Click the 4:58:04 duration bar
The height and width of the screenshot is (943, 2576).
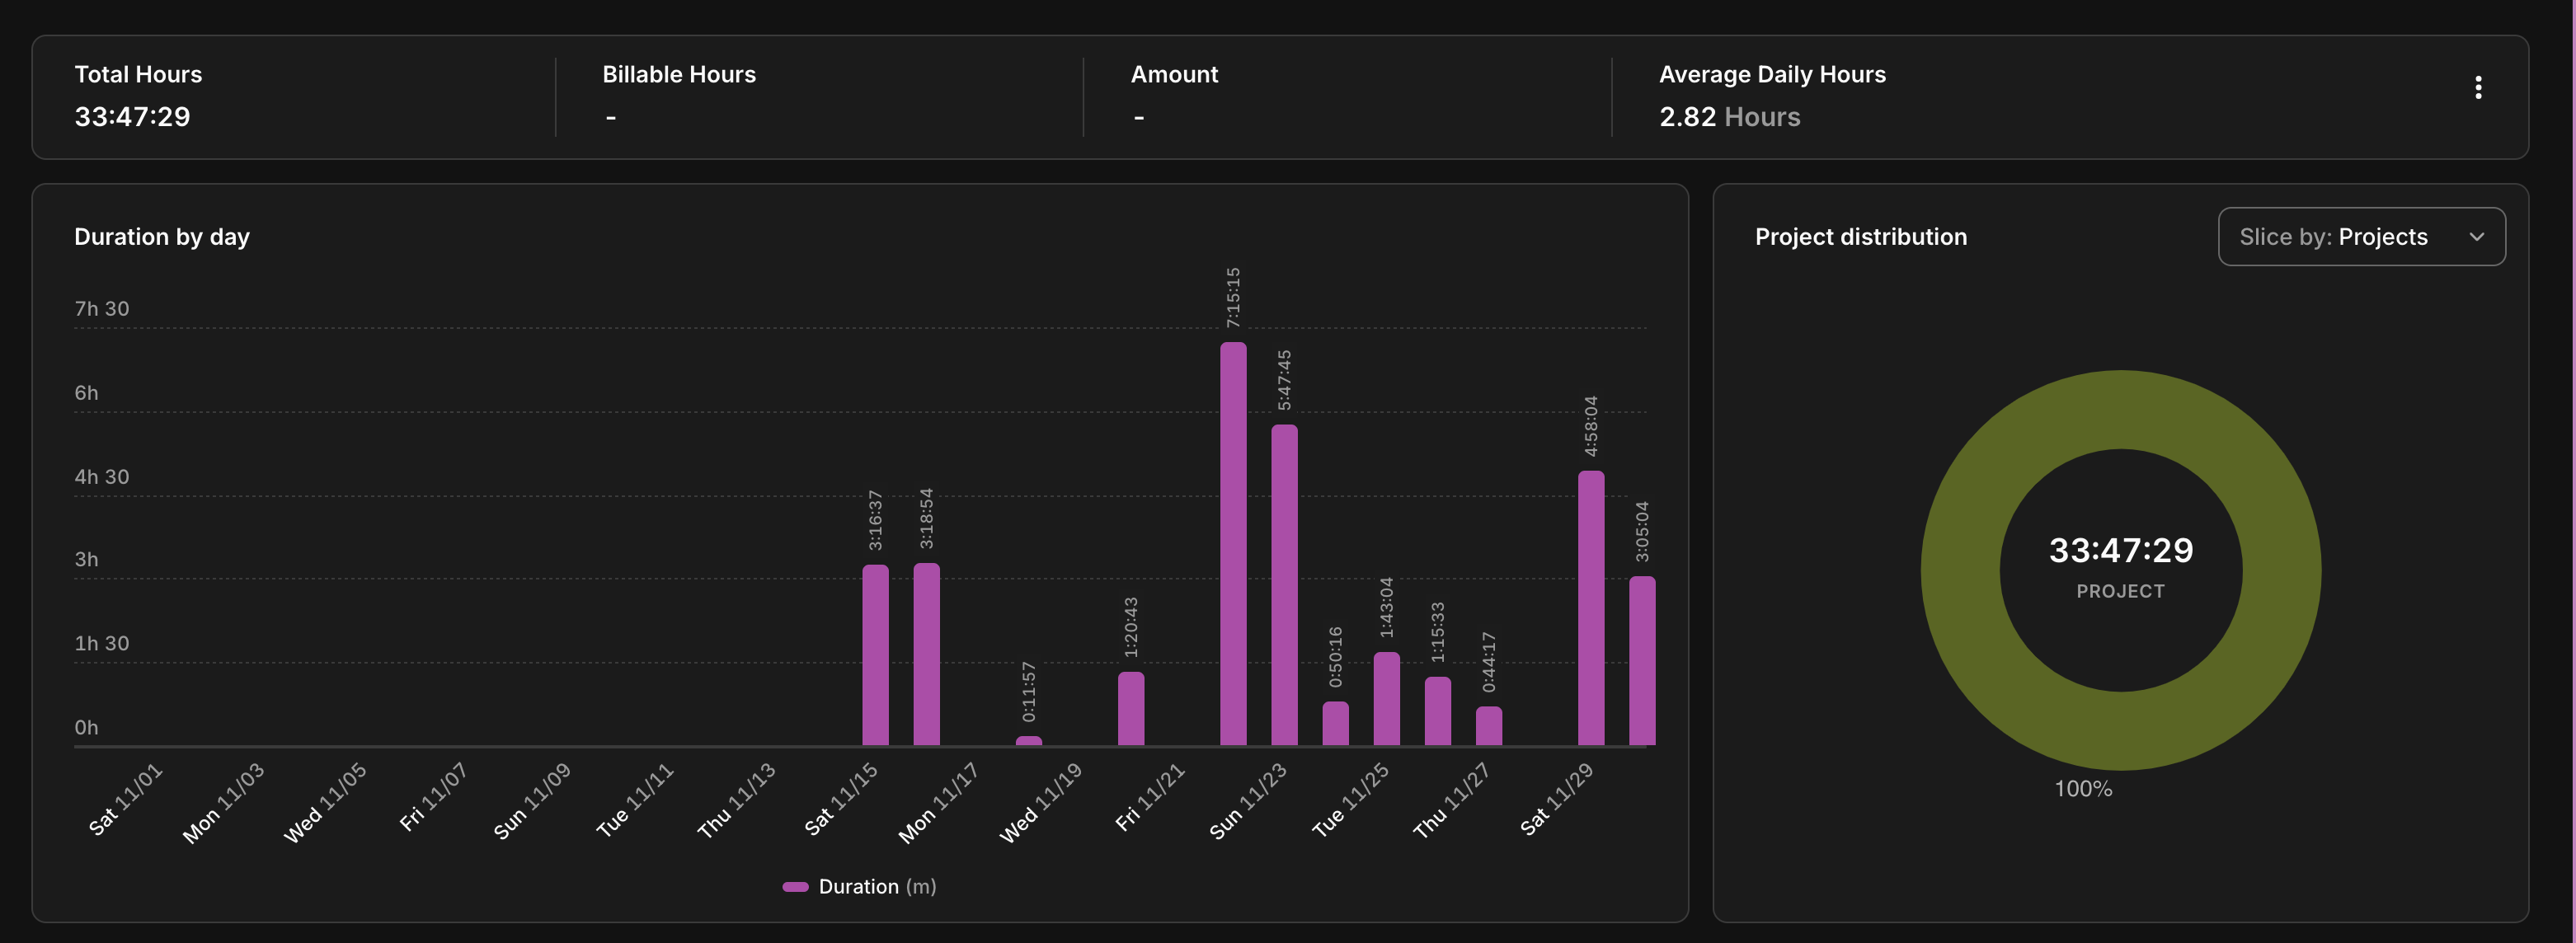(1591, 608)
